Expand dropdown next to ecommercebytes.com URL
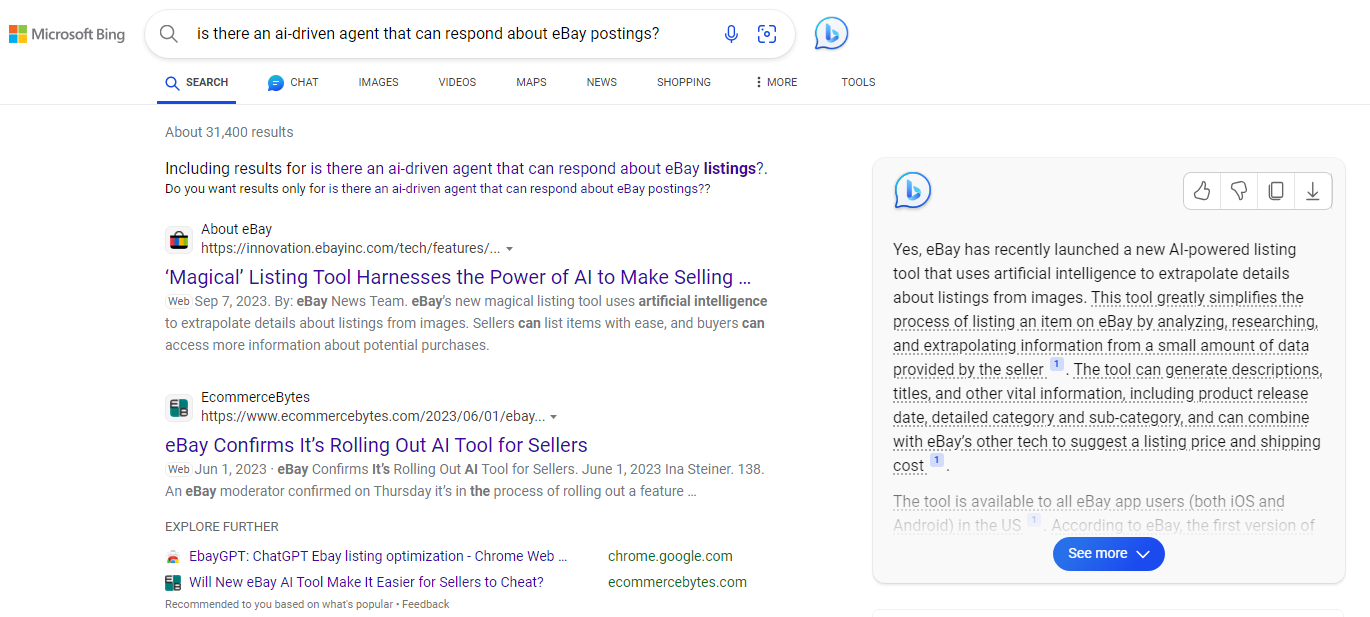The width and height of the screenshot is (1370, 617). 554,417
